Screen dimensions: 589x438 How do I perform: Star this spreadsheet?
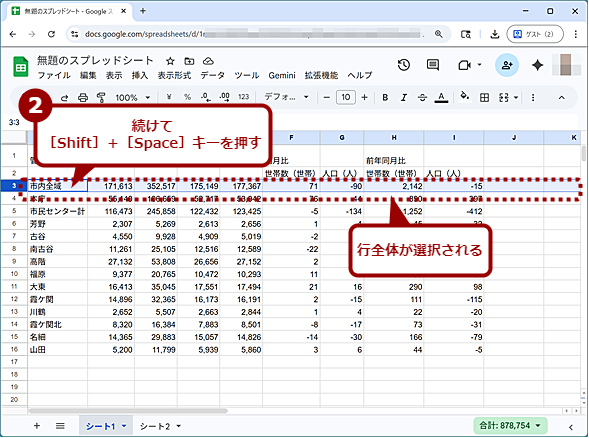(x=170, y=61)
